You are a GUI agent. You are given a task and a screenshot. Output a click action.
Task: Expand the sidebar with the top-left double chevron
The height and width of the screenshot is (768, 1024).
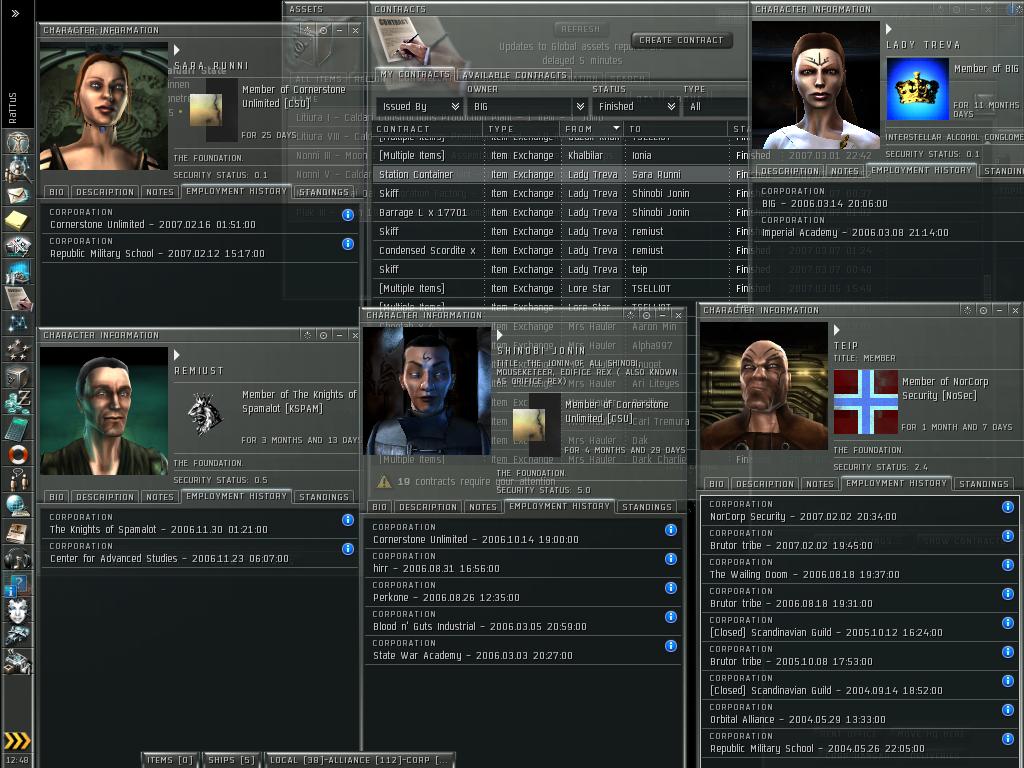pos(15,13)
